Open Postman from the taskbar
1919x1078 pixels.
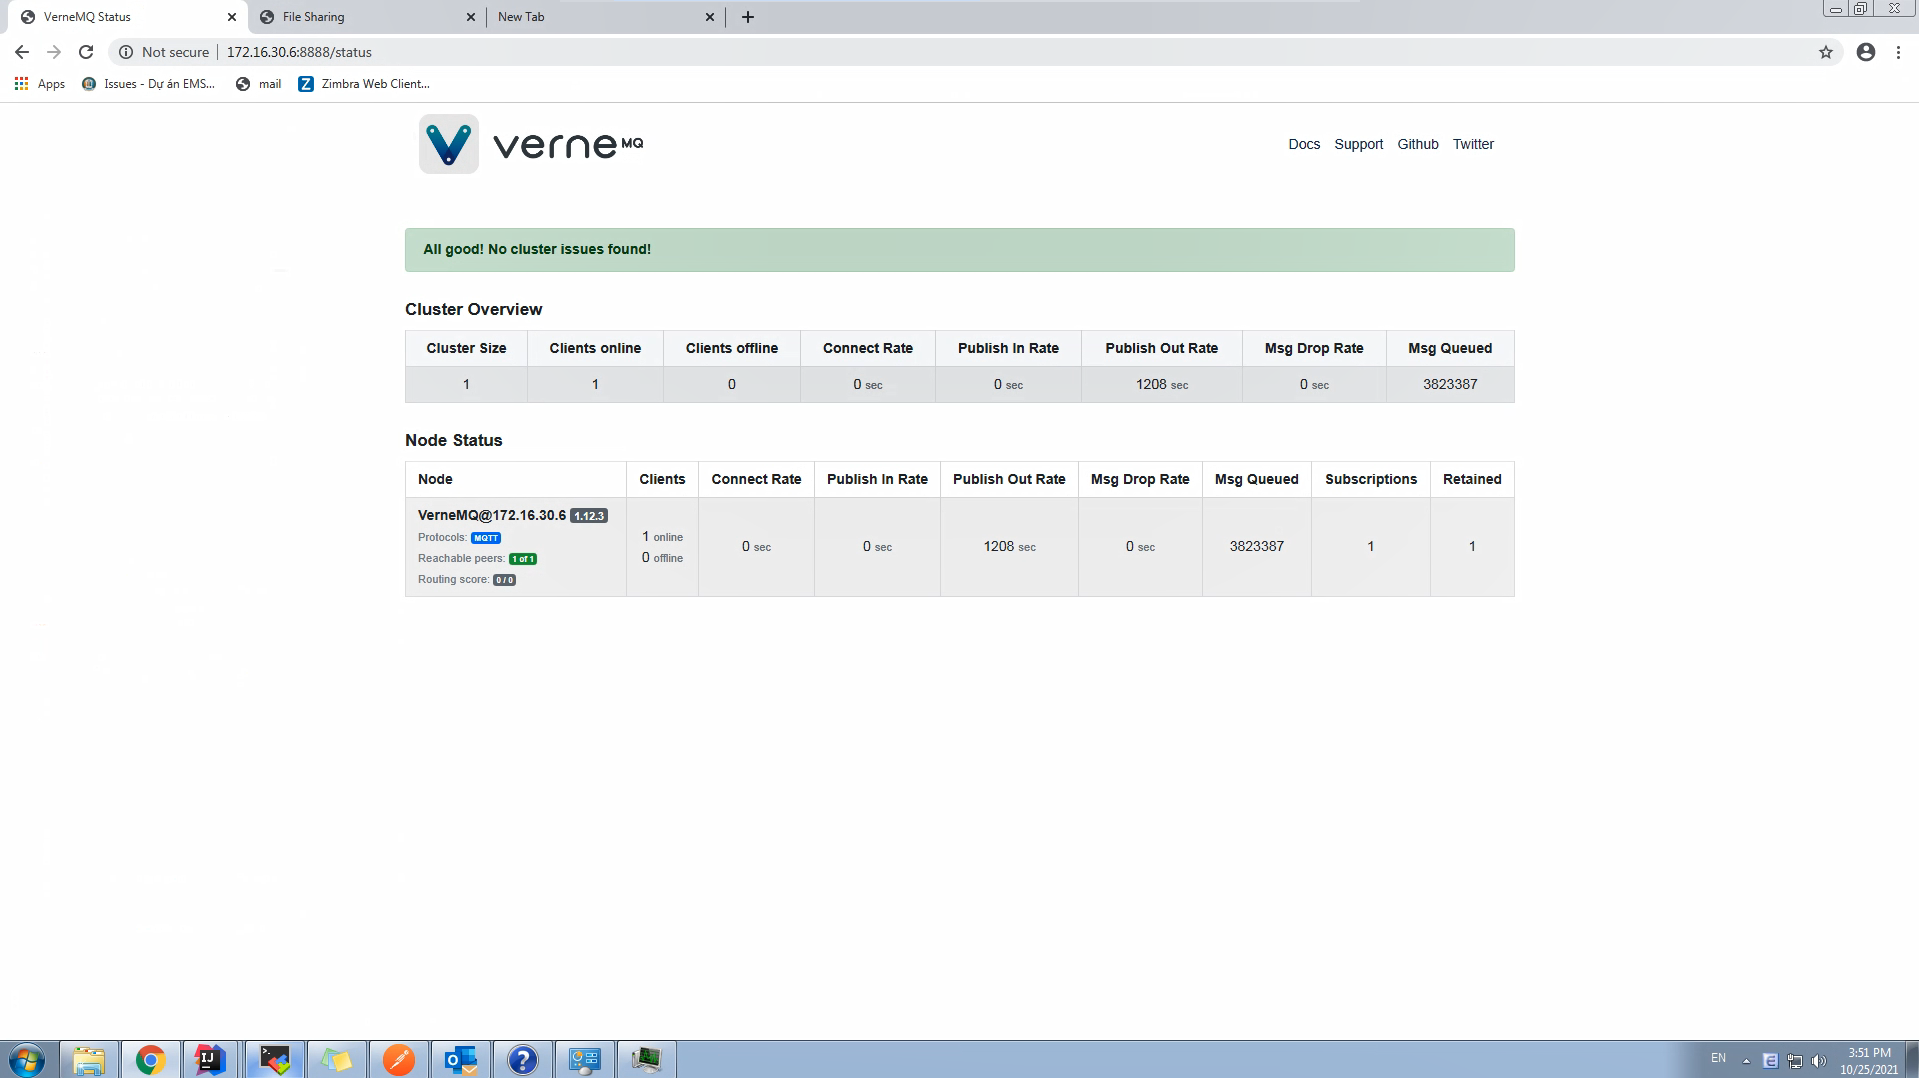tap(399, 1059)
